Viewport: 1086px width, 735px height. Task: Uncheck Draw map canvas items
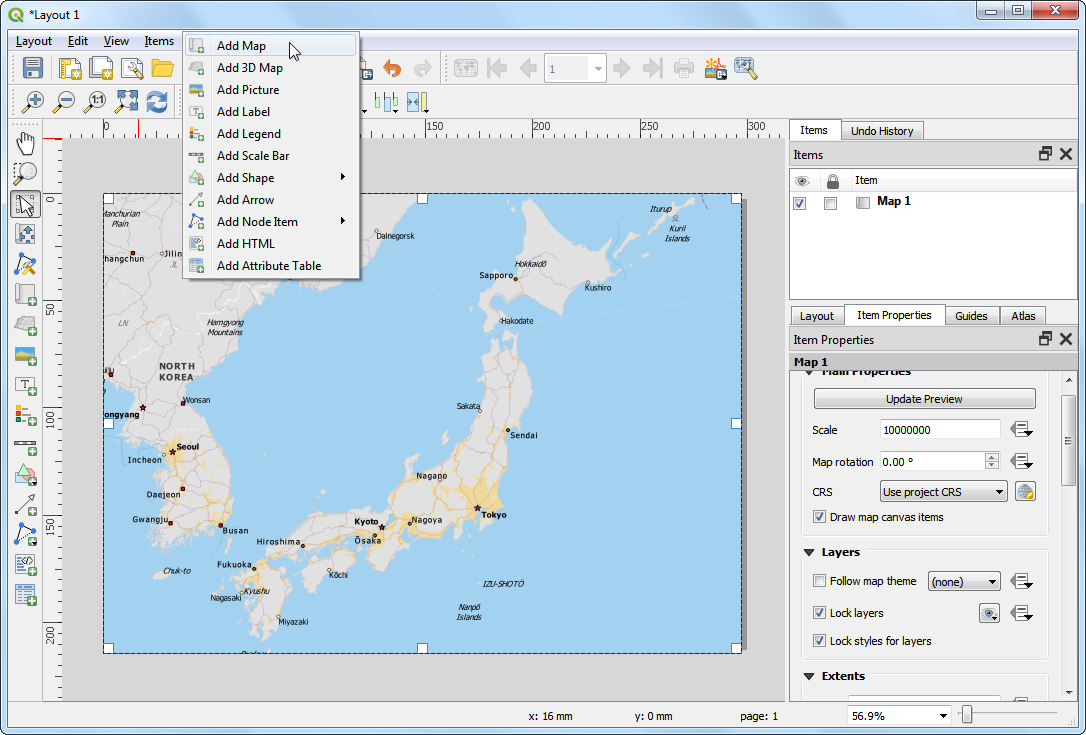[820, 517]
